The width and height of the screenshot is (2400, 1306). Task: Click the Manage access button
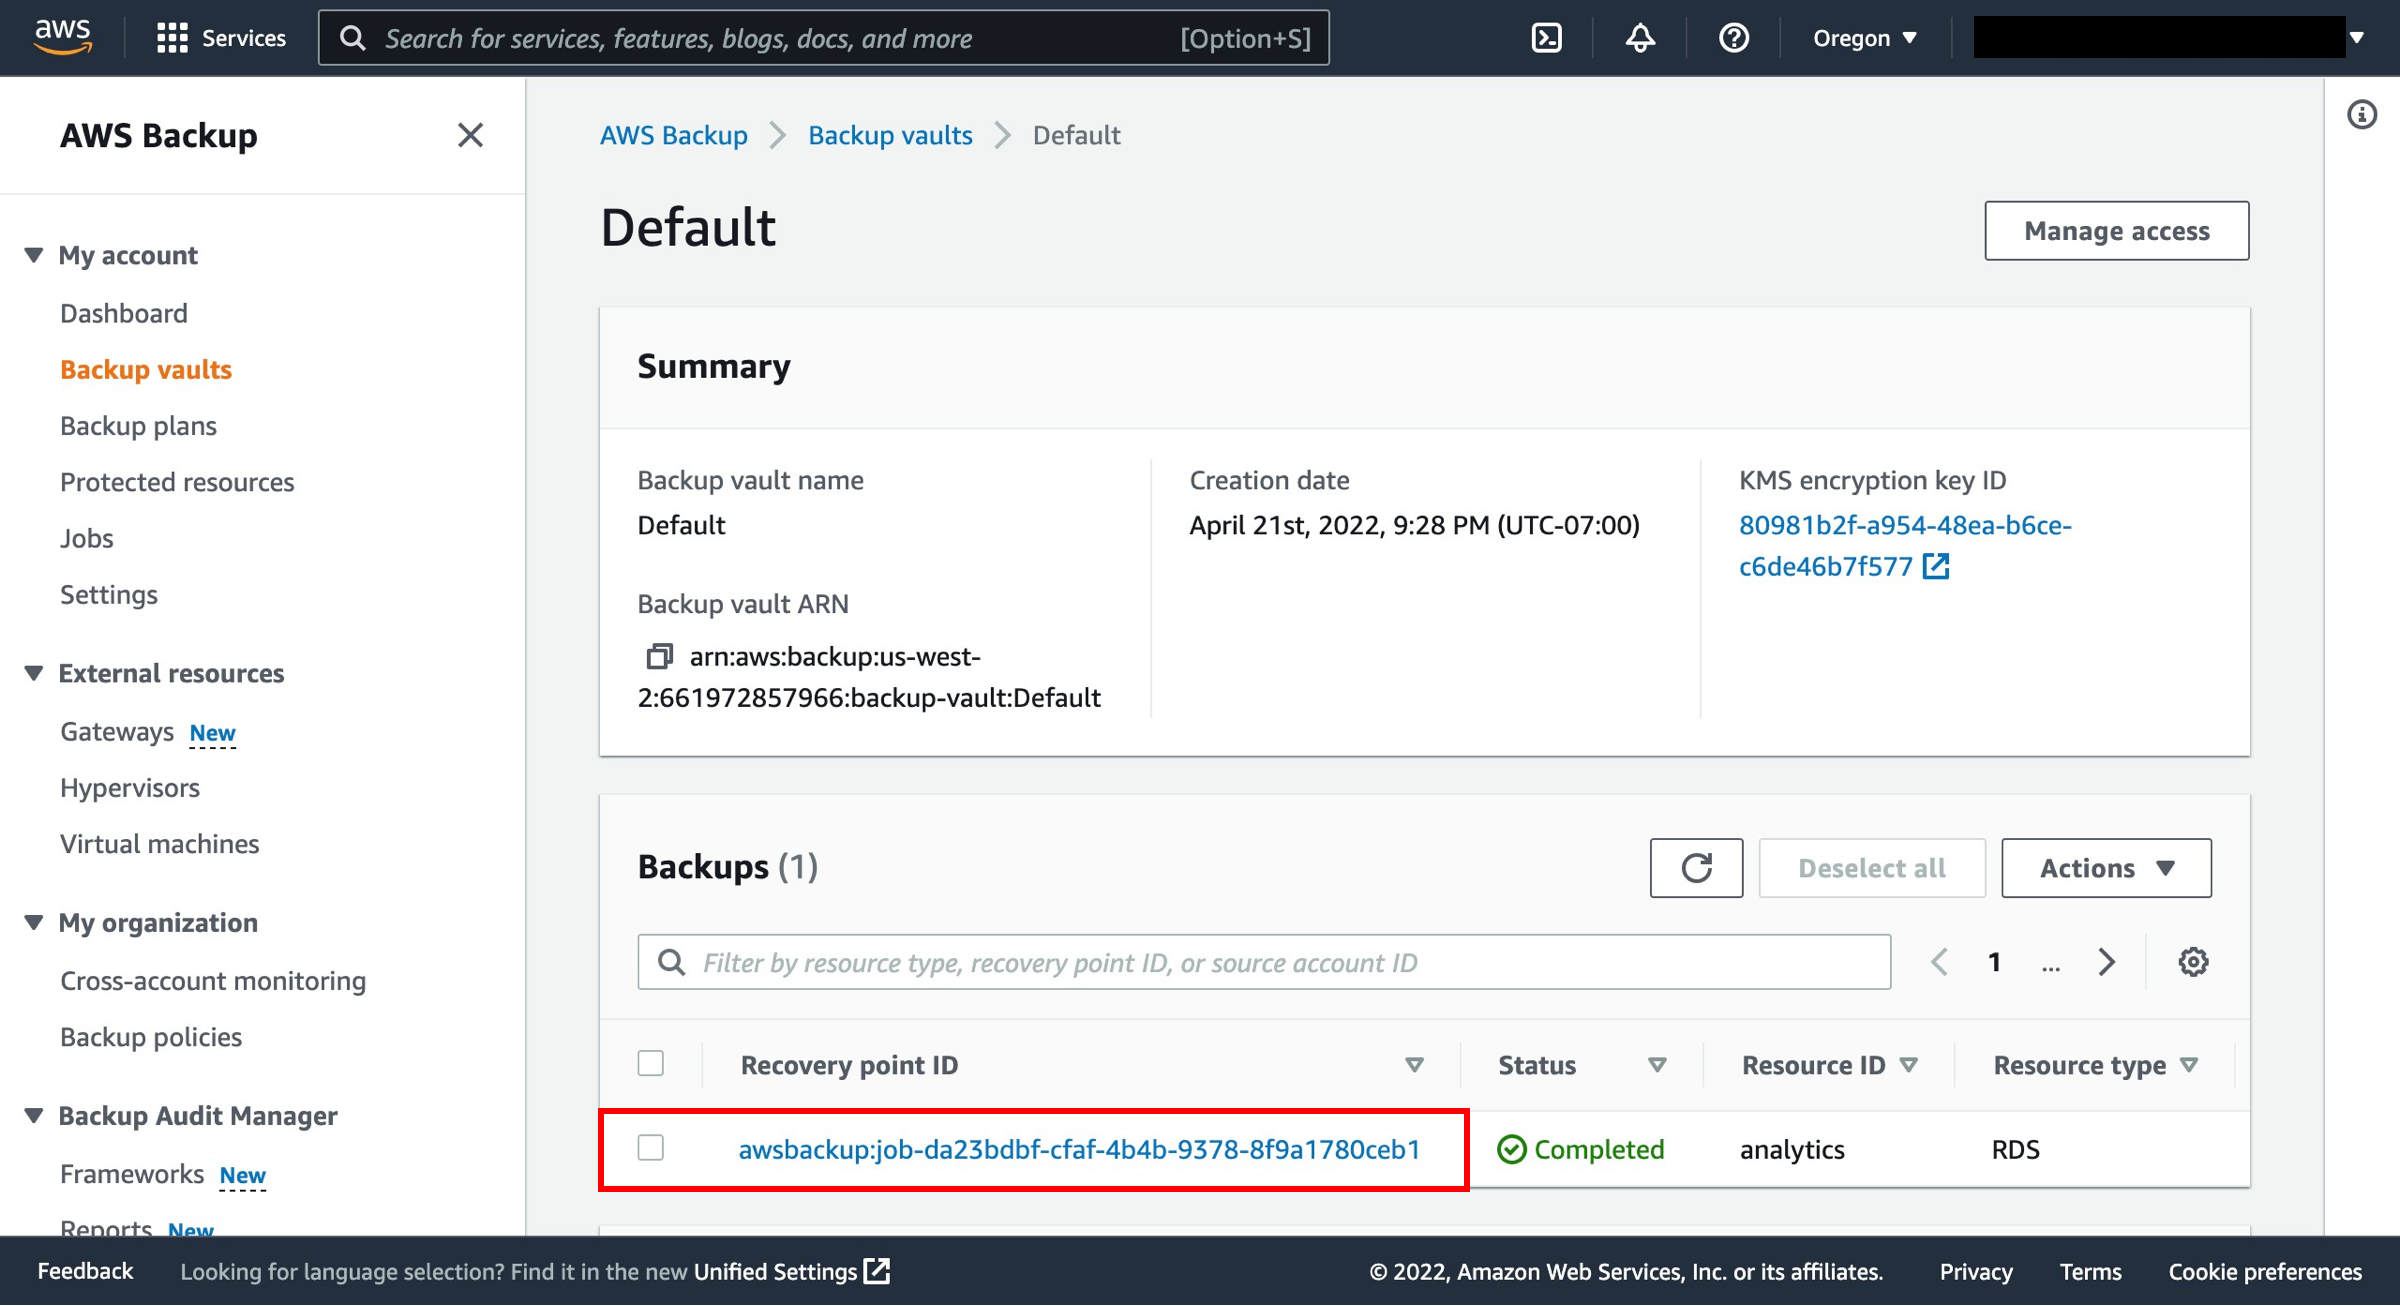(x=2117, y=231)
